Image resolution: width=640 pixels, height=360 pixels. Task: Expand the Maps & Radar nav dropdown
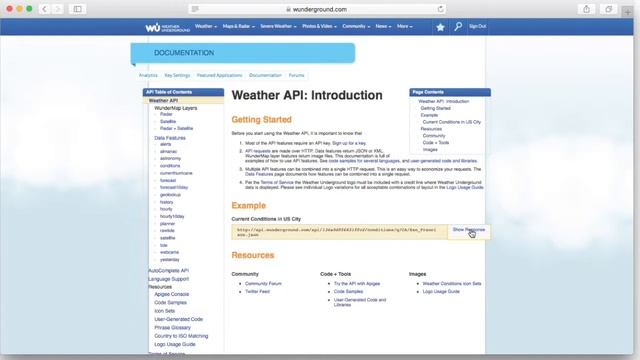pyautogui.click(x=238, y=26)
